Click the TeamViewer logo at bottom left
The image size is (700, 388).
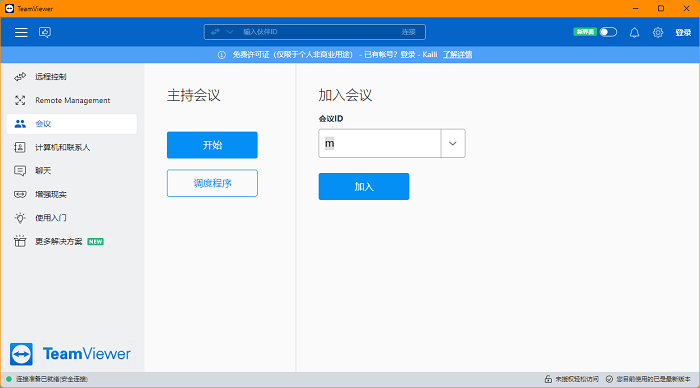(71, 354)
